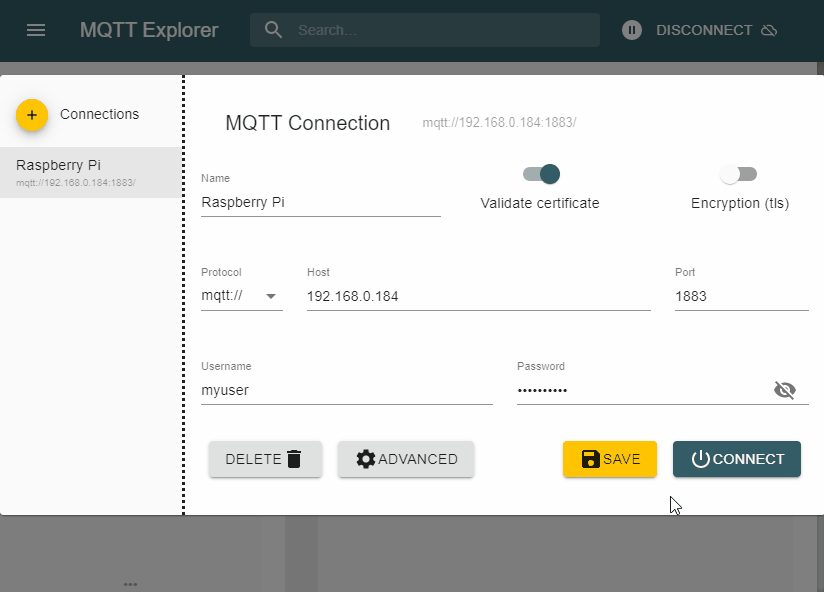Toggle the Validate certificate switch
Screen dimensions: 824x592
click(541, 174)
